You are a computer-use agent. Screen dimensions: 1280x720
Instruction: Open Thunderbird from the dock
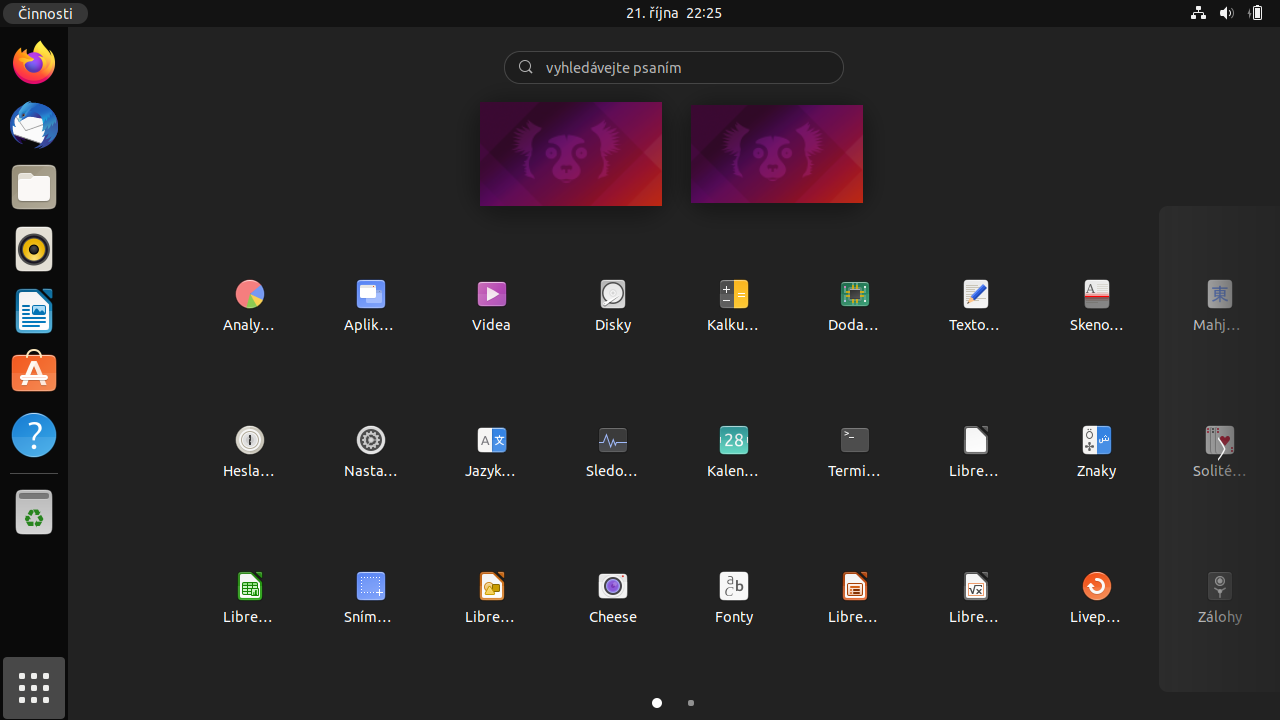click(34, 125)
